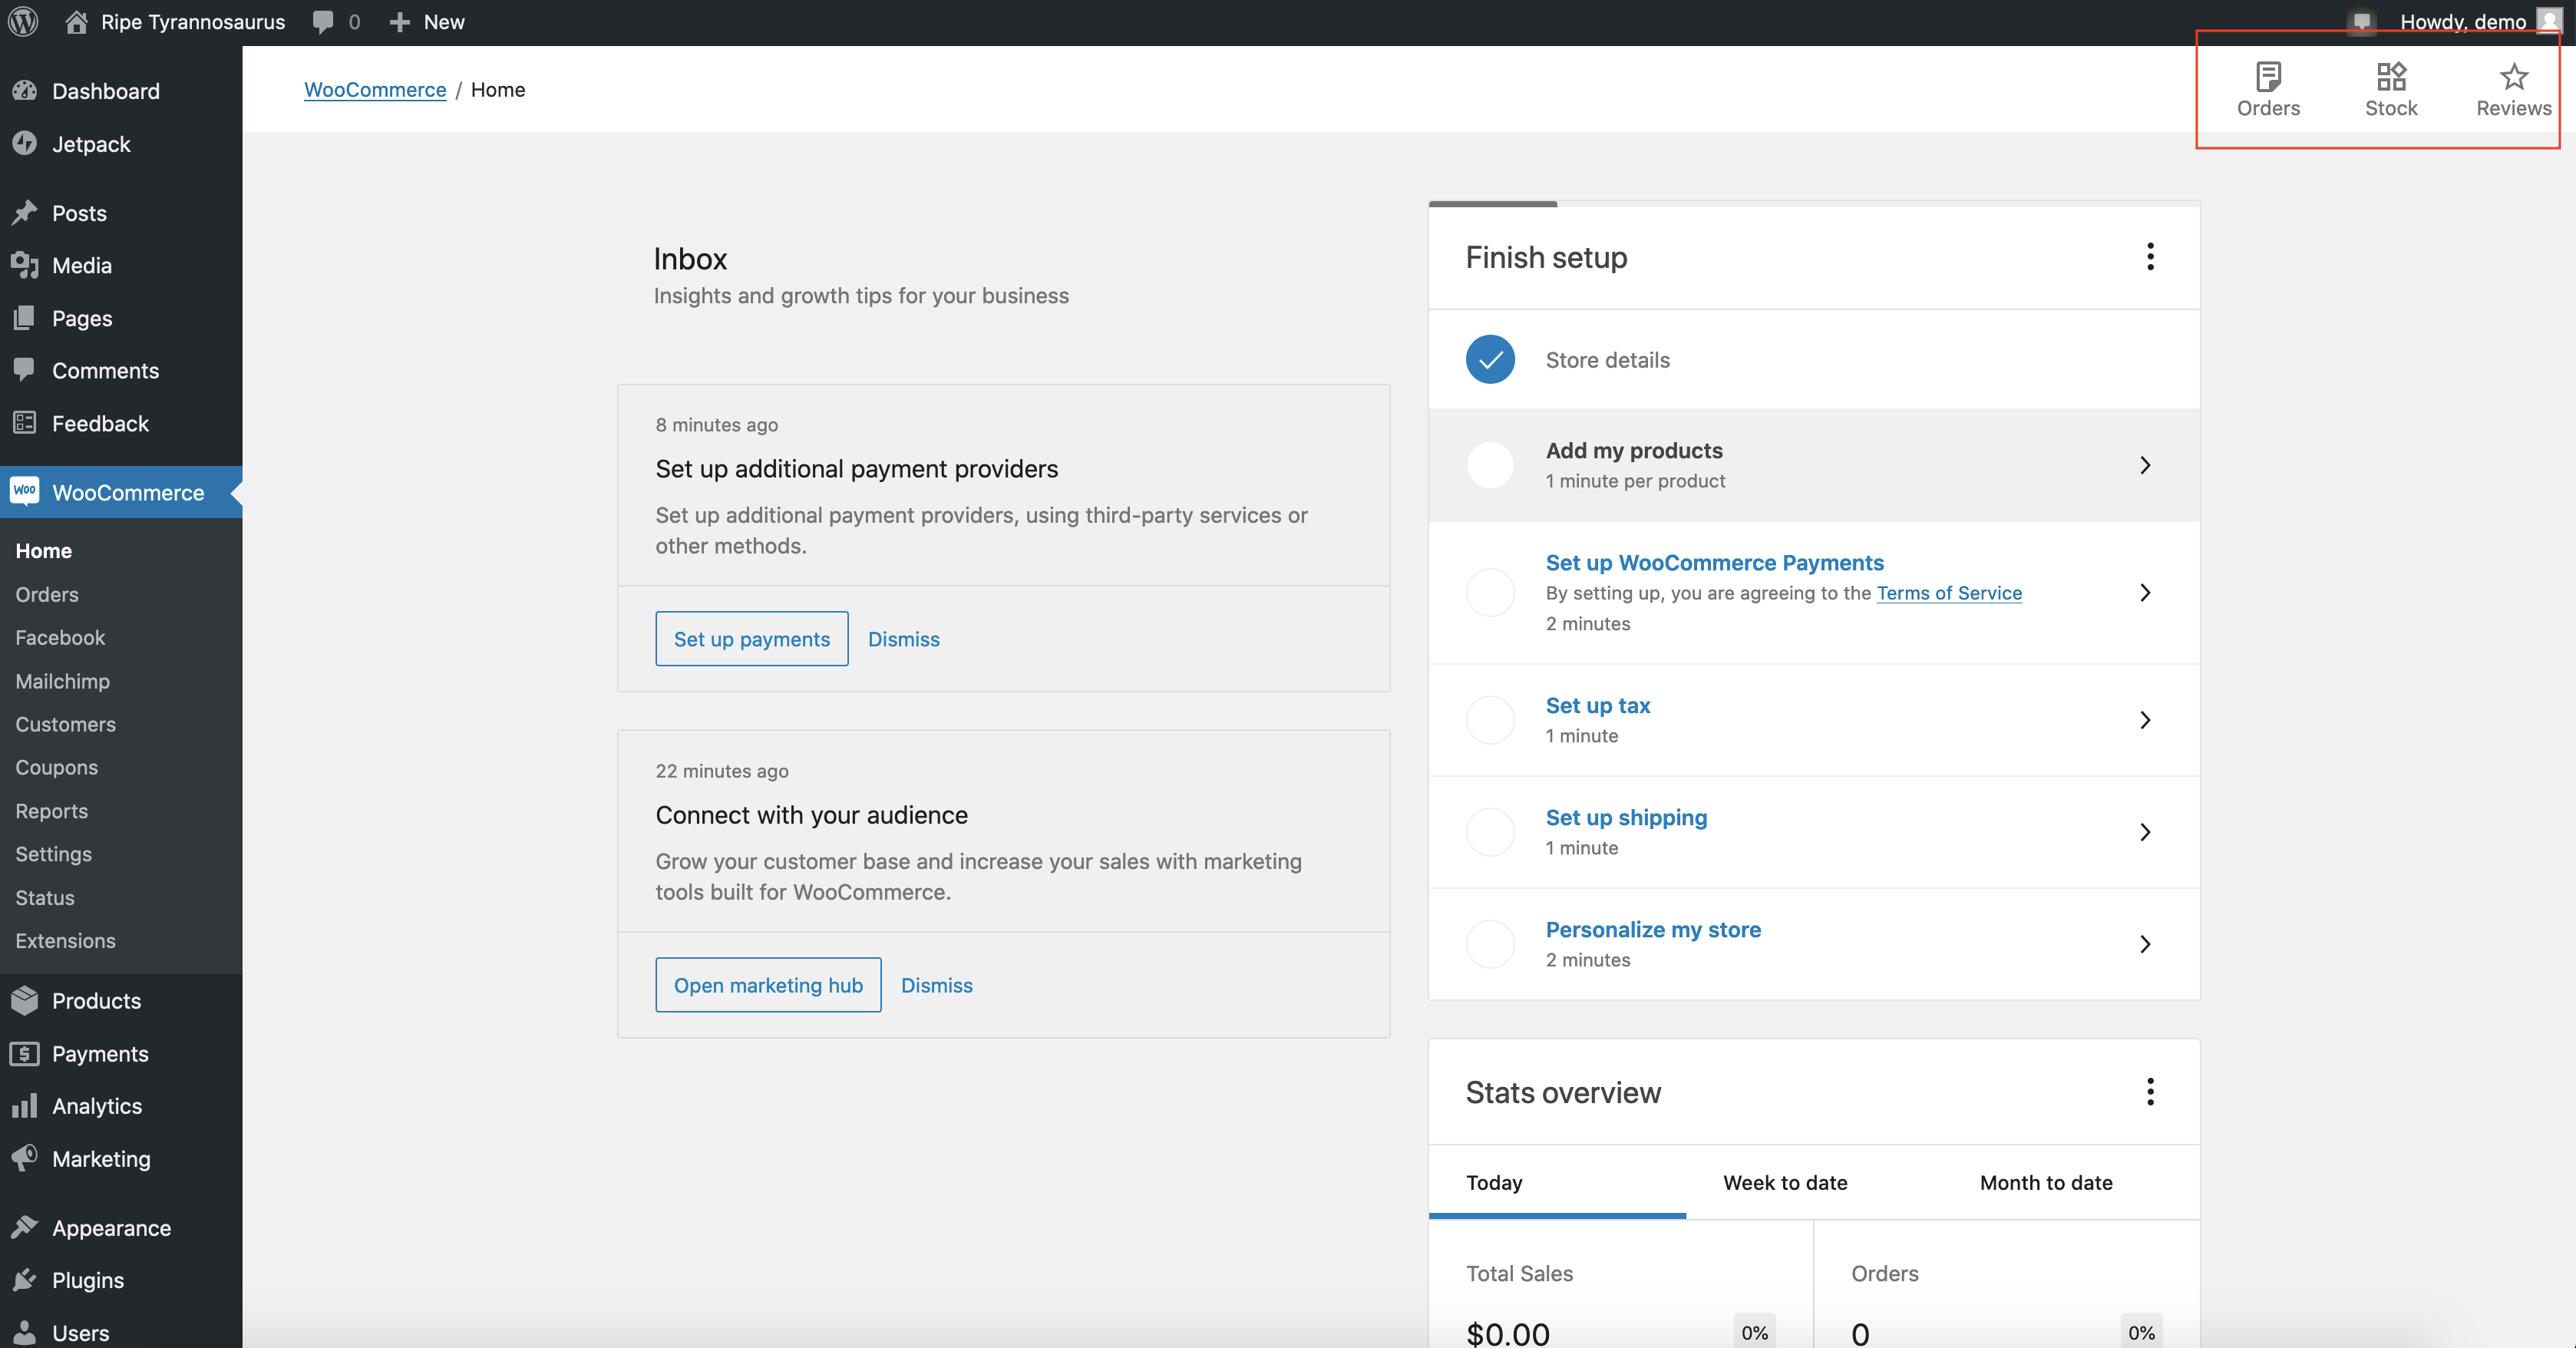Image resolution: width=2576 pixels, height=1348 pixels.
Task: Expand the WooCommerce Payments task chevron
Action: pyautogui.click(x=2145, y=592)
